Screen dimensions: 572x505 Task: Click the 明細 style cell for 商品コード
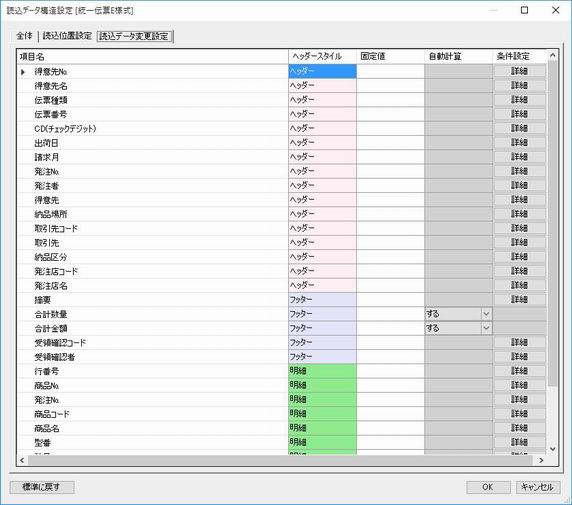pyautogui.click(x=322, y=413)
